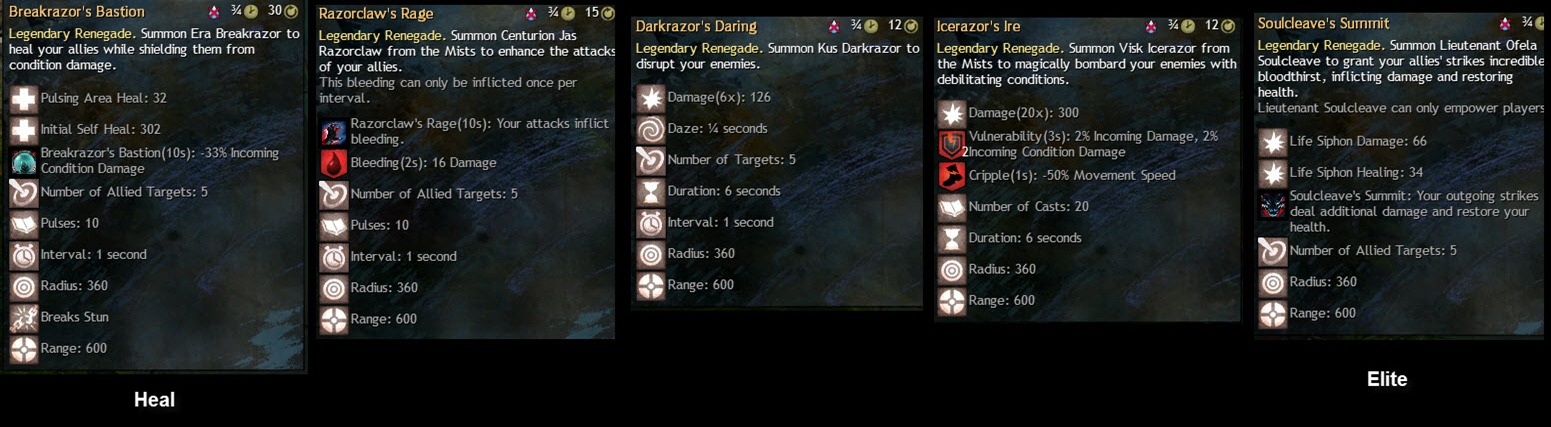Click the Damage(20x) burst icon
The height and width of the screenshot is (427, 1551).
952,113
